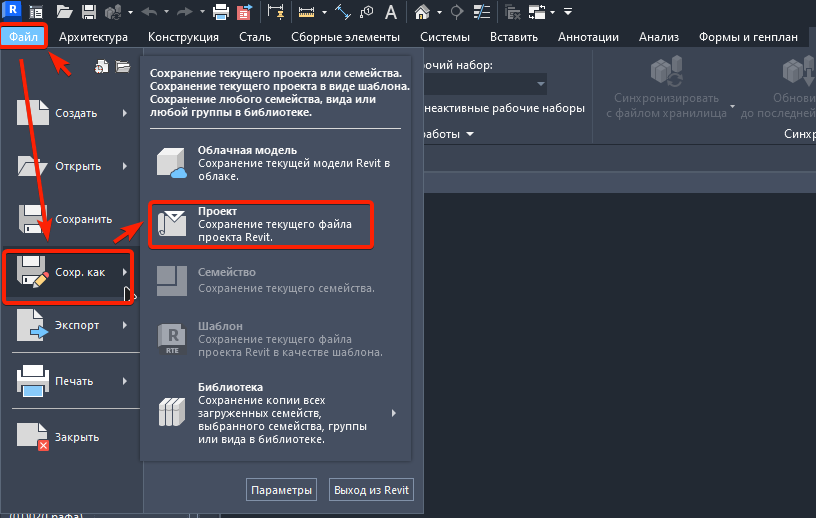This screenshot has height=518, width=816.
Task: Select the Section tool icon in top toolbar
Action: click(456, 11)
